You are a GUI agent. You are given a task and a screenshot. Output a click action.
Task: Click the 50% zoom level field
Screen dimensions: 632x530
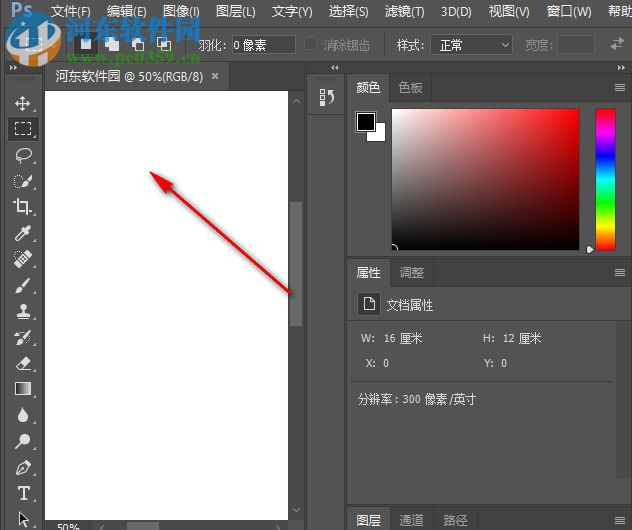pos(69,526)
